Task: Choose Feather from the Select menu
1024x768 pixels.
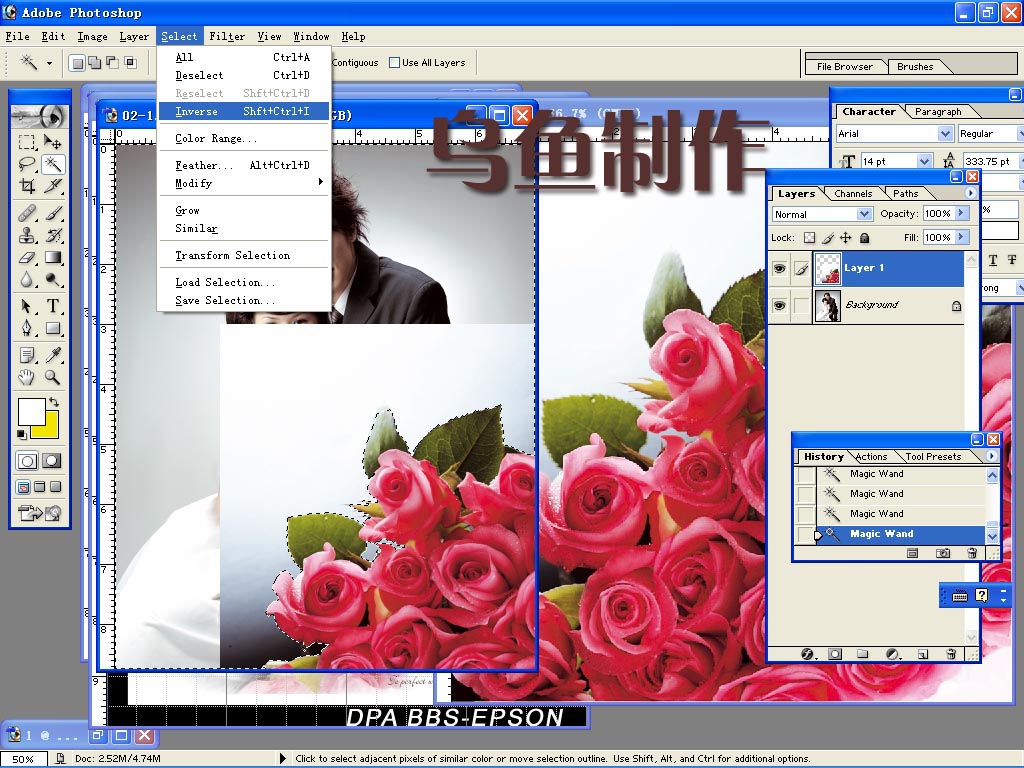Action: point(244,165)
